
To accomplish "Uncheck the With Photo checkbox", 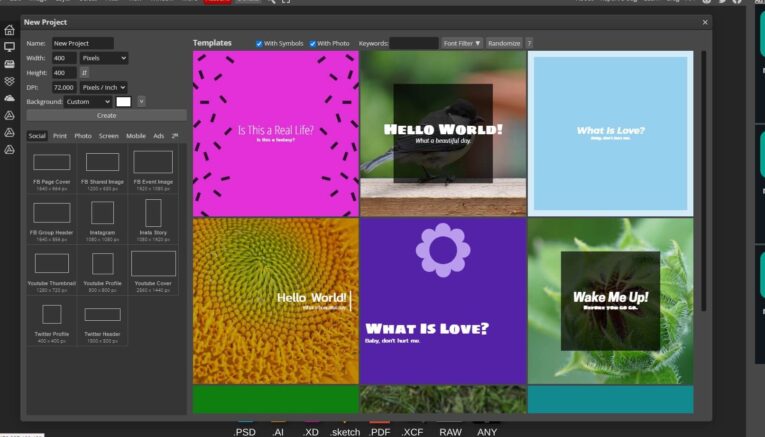I will coord(312,44).
